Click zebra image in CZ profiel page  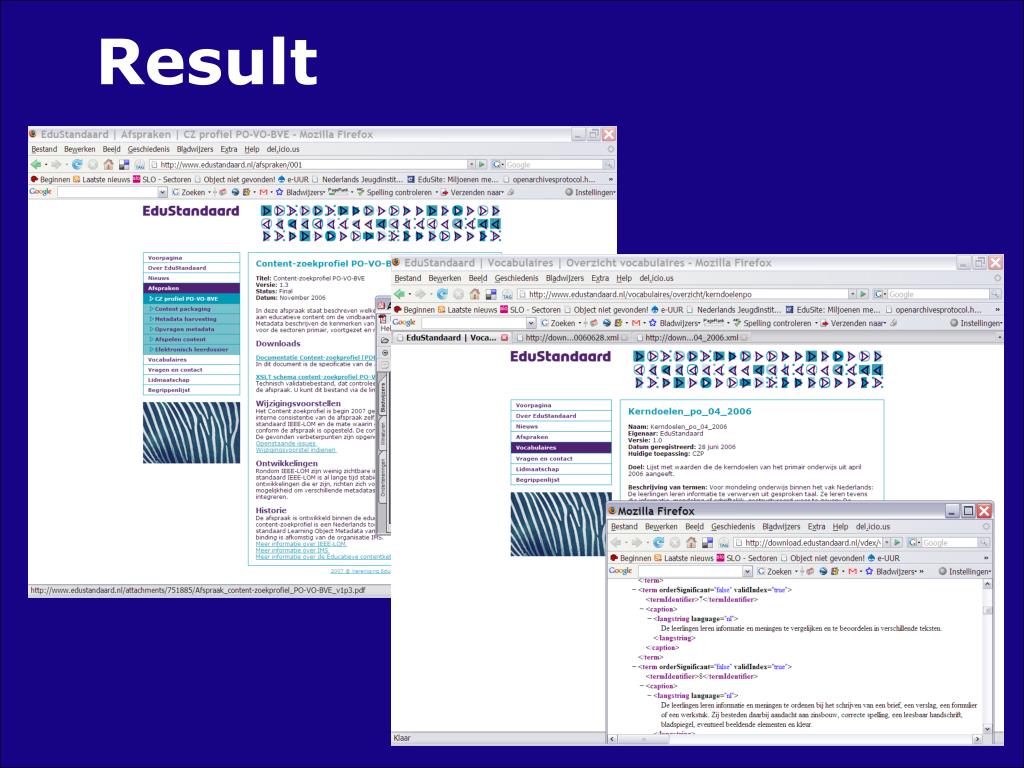coord(191,432)
